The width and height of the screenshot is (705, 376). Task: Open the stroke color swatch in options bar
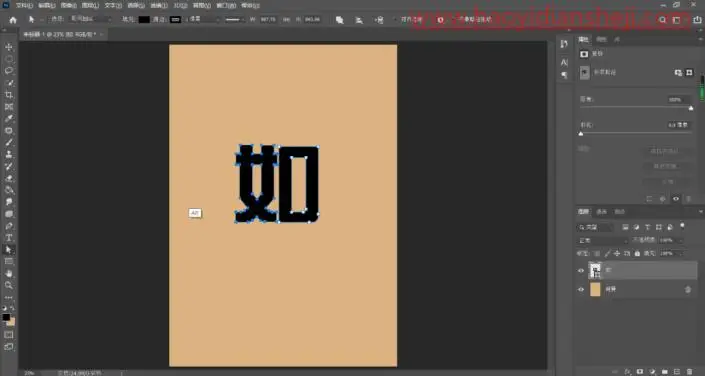click(175, 20)
